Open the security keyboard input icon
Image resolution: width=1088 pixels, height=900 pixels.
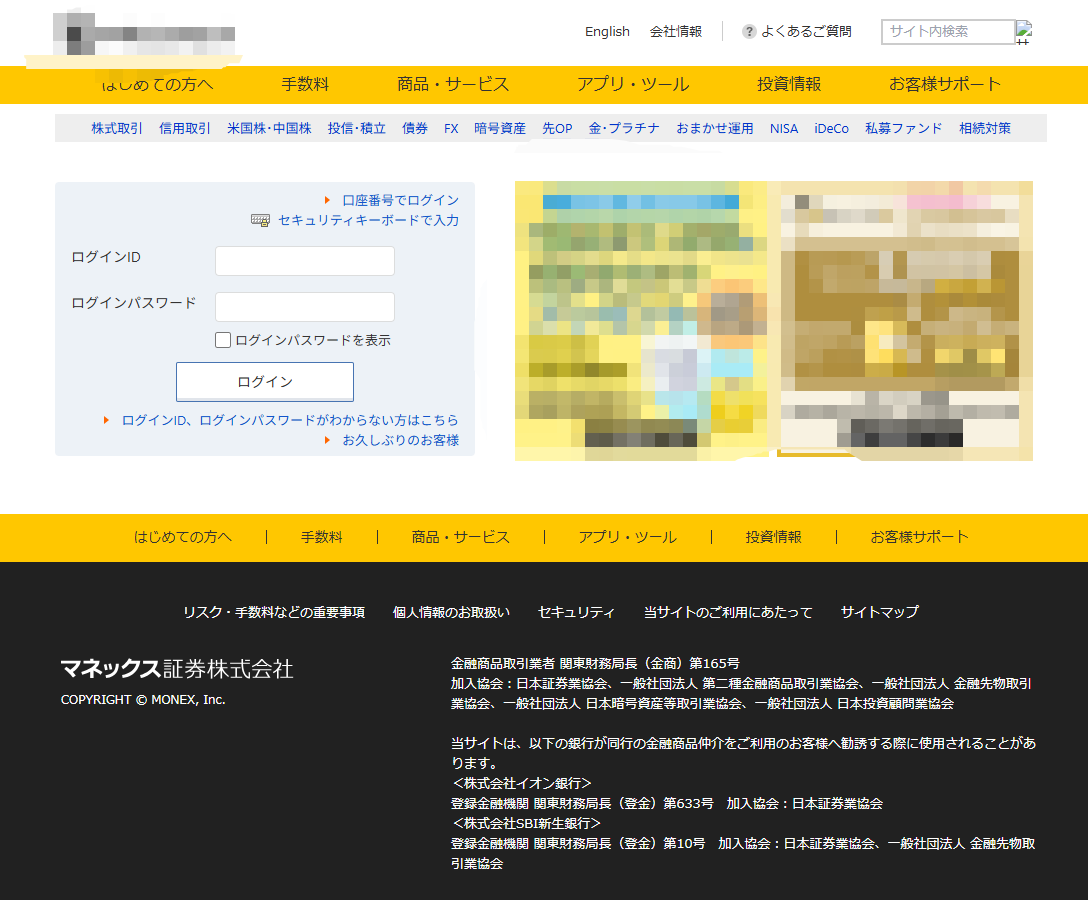click(261, 220)
